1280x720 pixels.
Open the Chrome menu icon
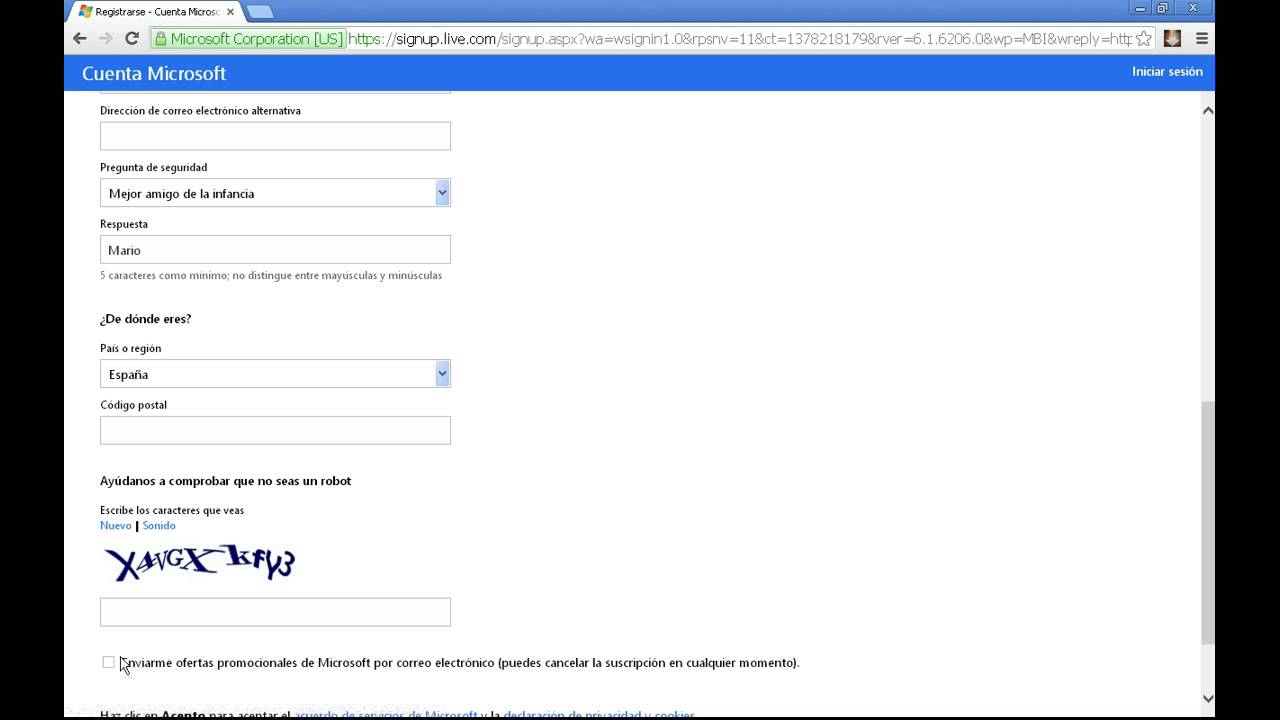point(1202,39)
